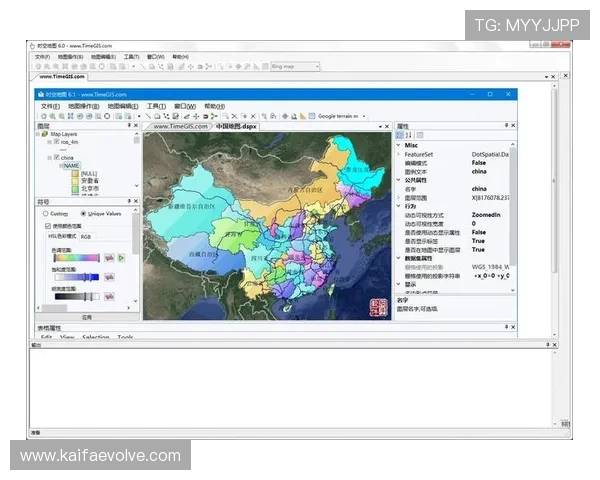Click the green branching node tool icon
The image size is (600, 480).
coord(214,116)
